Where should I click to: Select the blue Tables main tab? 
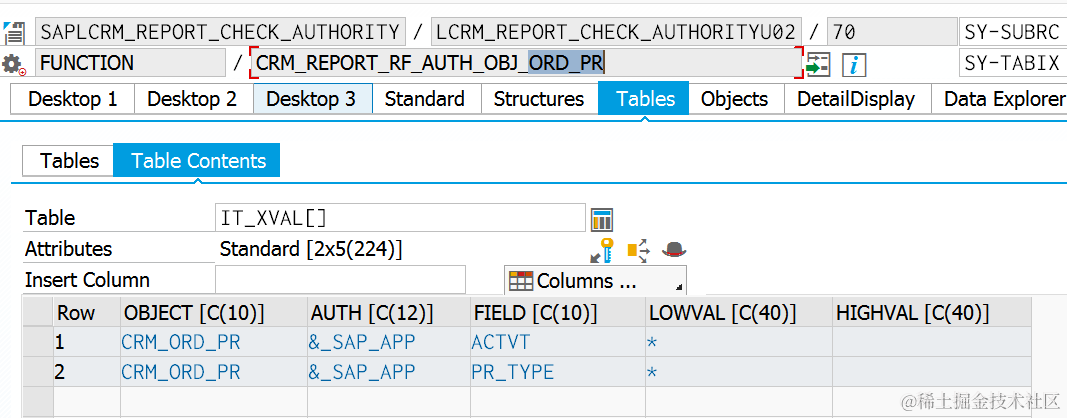(x=644, y=99)
